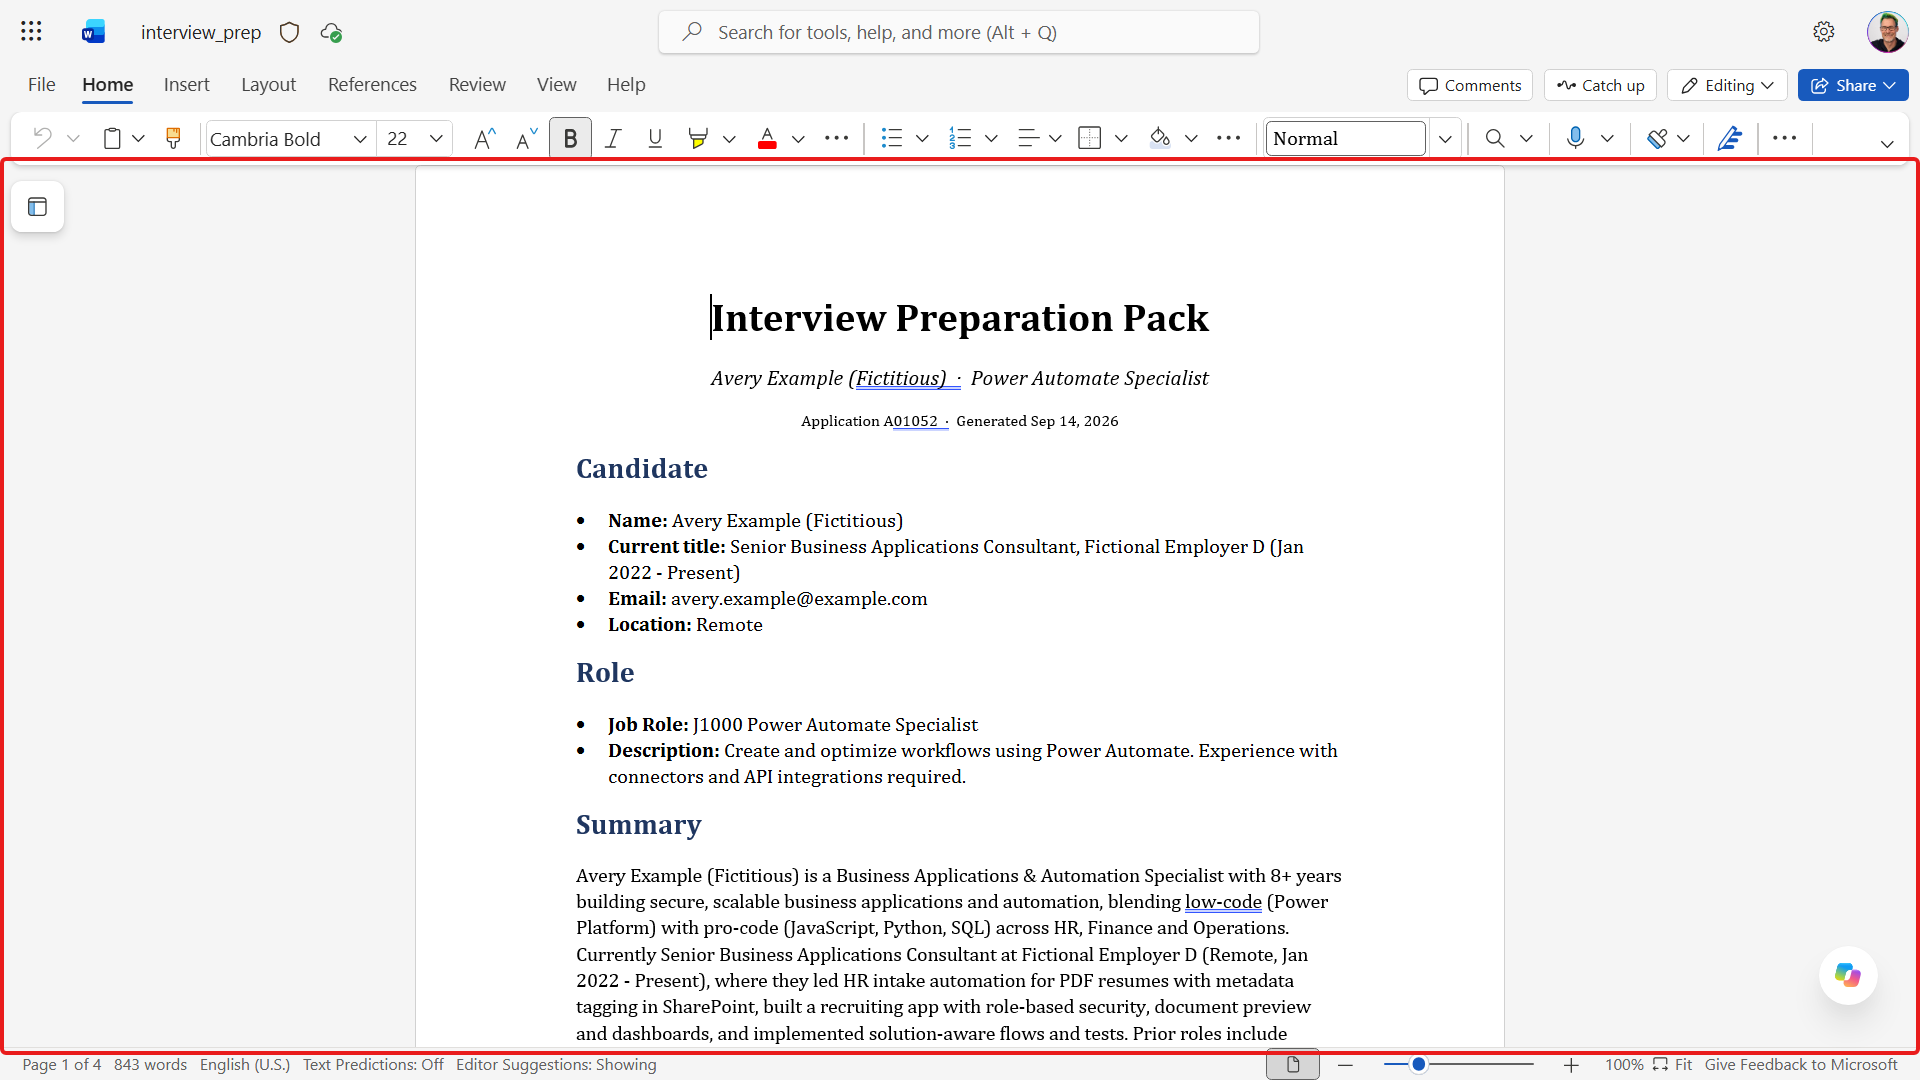Screen dimensions: 1920x1080
Task: Click the Word app icon
Action: click(94, 32)
